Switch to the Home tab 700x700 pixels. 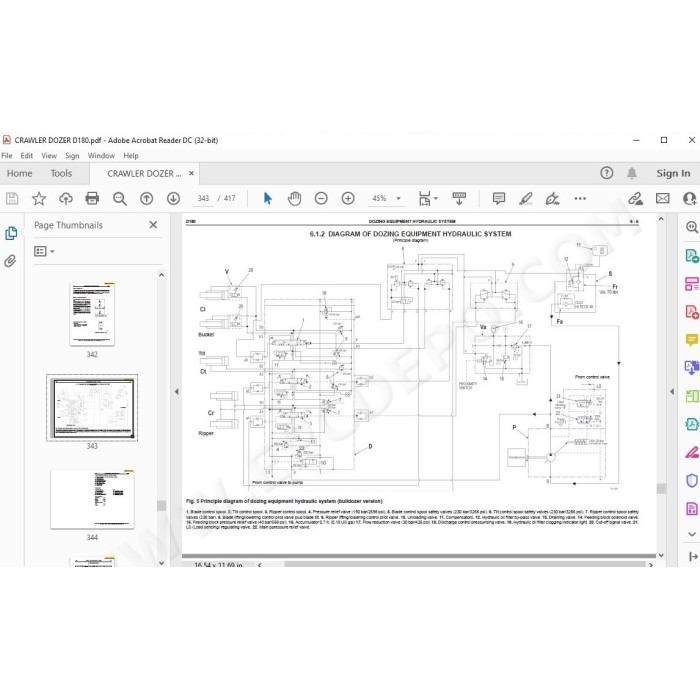(x=20, y=173)
